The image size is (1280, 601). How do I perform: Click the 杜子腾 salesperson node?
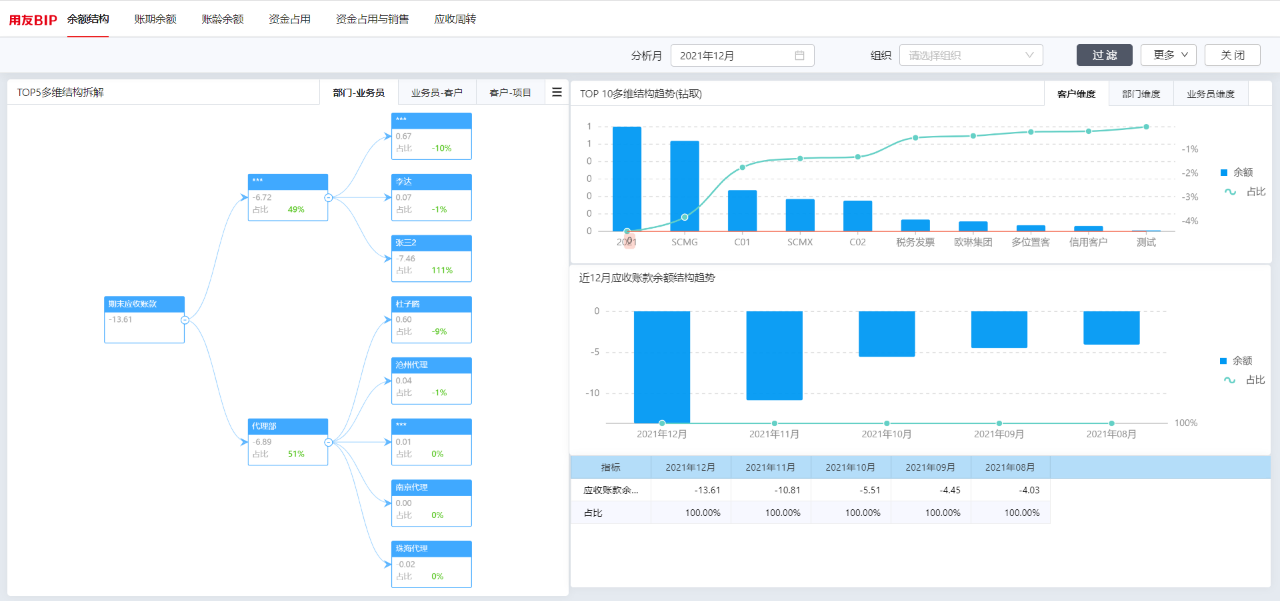coord(431,319)
